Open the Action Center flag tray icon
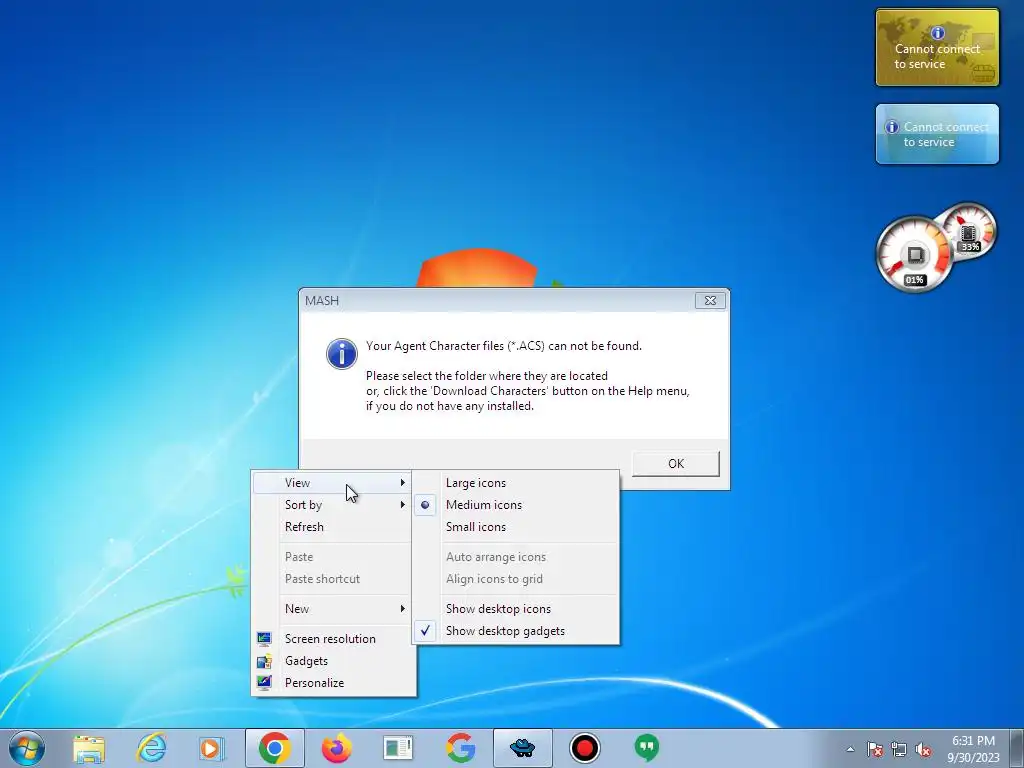1024x768 pixels. click(x=874, y=749)
